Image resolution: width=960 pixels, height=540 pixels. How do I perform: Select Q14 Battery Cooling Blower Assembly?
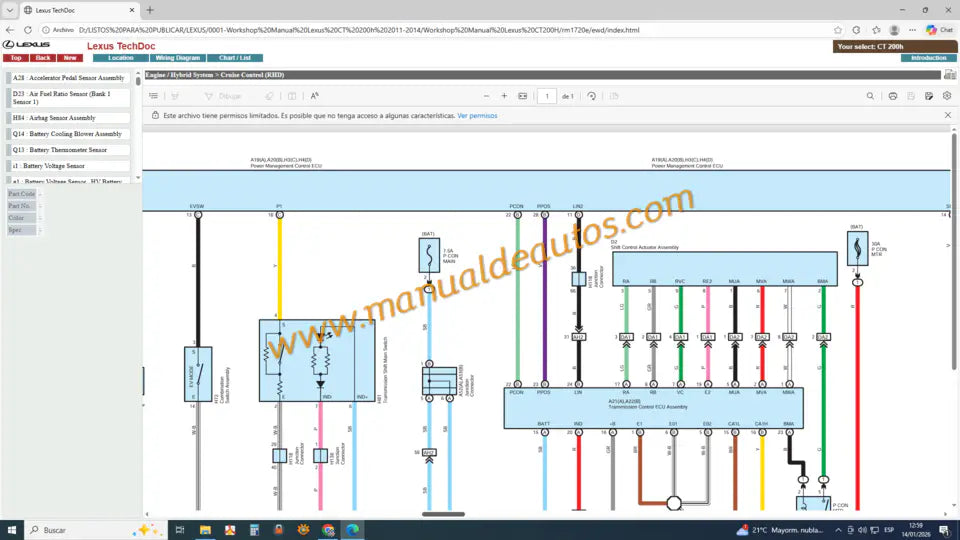click(68, 133)
